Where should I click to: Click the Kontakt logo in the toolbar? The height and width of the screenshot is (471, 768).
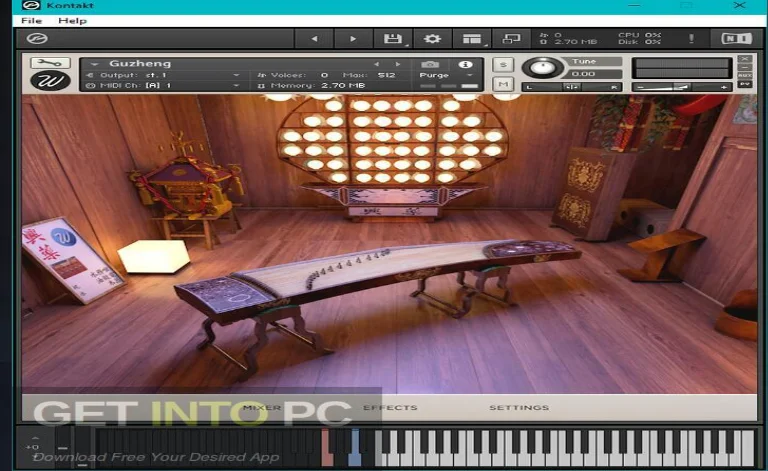[37, 38]
